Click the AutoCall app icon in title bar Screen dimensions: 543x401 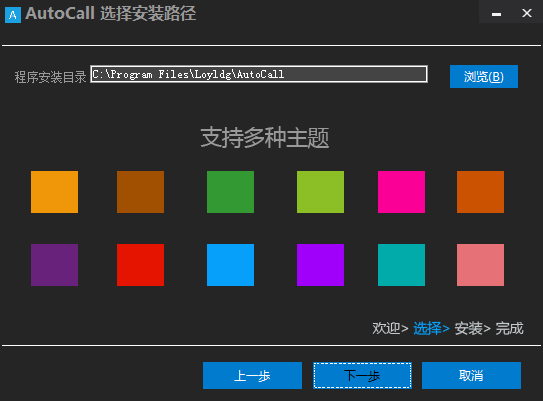(x=13, y=15)
